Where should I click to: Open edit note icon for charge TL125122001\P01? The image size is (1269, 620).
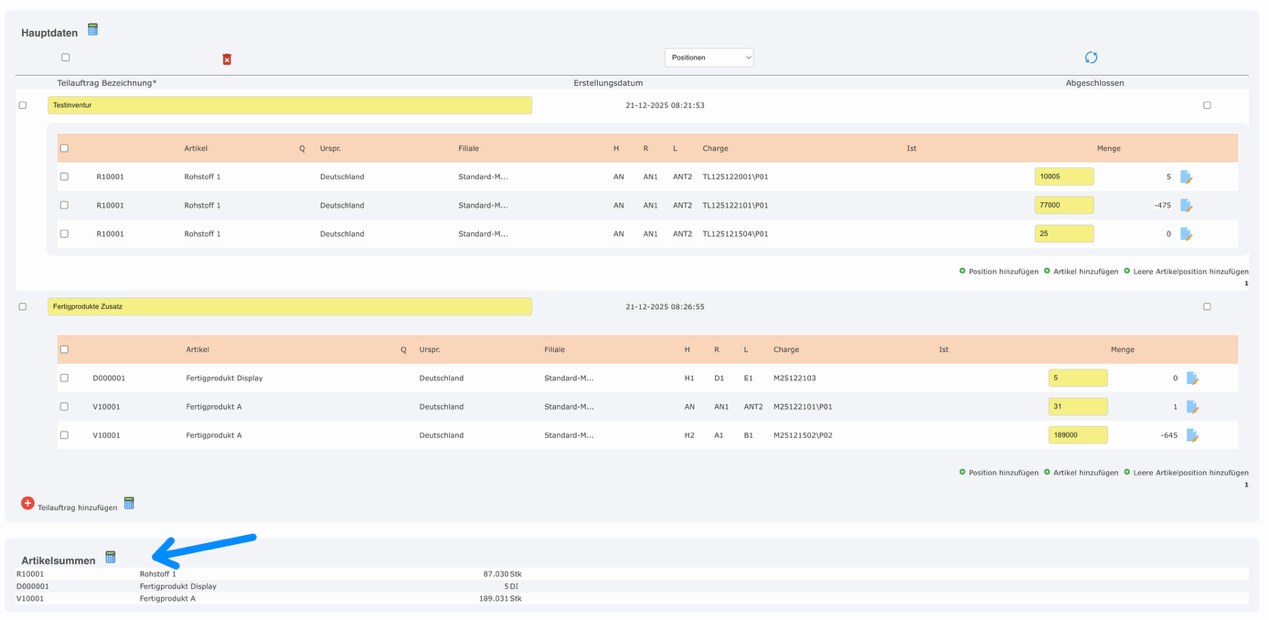point(1186,177)
